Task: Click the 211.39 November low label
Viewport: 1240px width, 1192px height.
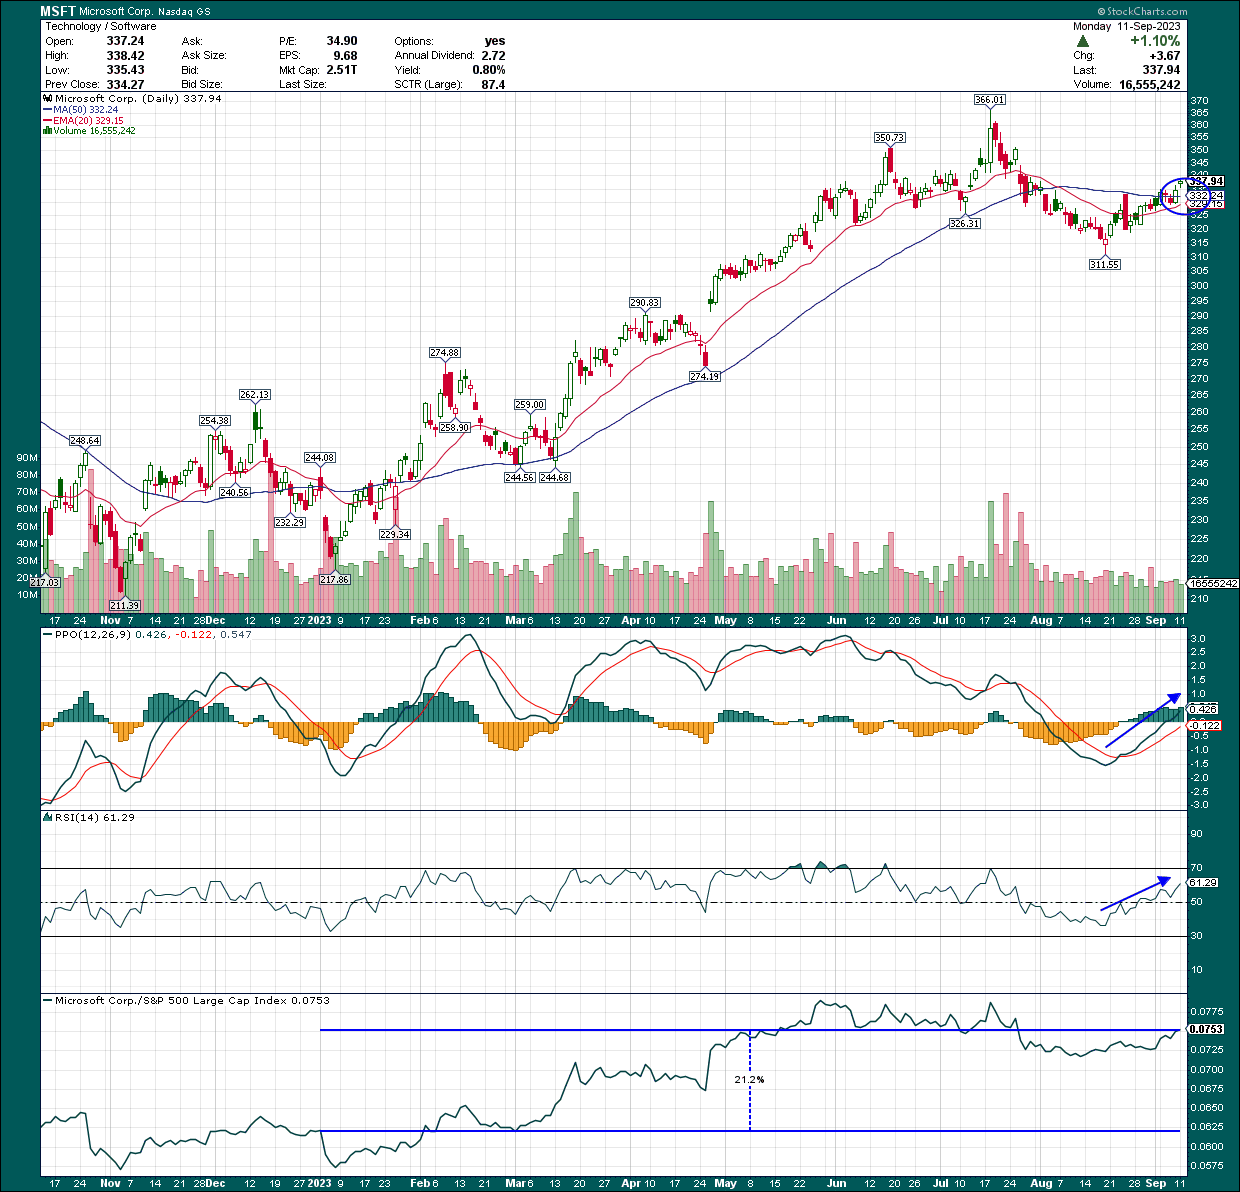Action: 124,606
